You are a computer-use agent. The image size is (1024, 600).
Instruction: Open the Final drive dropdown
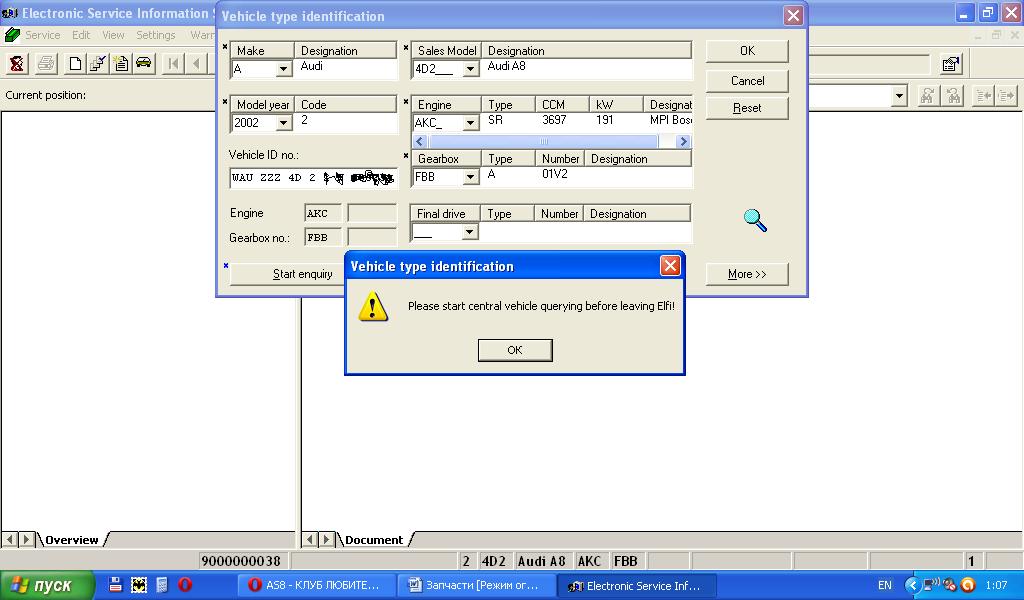(x=470, y=232)
